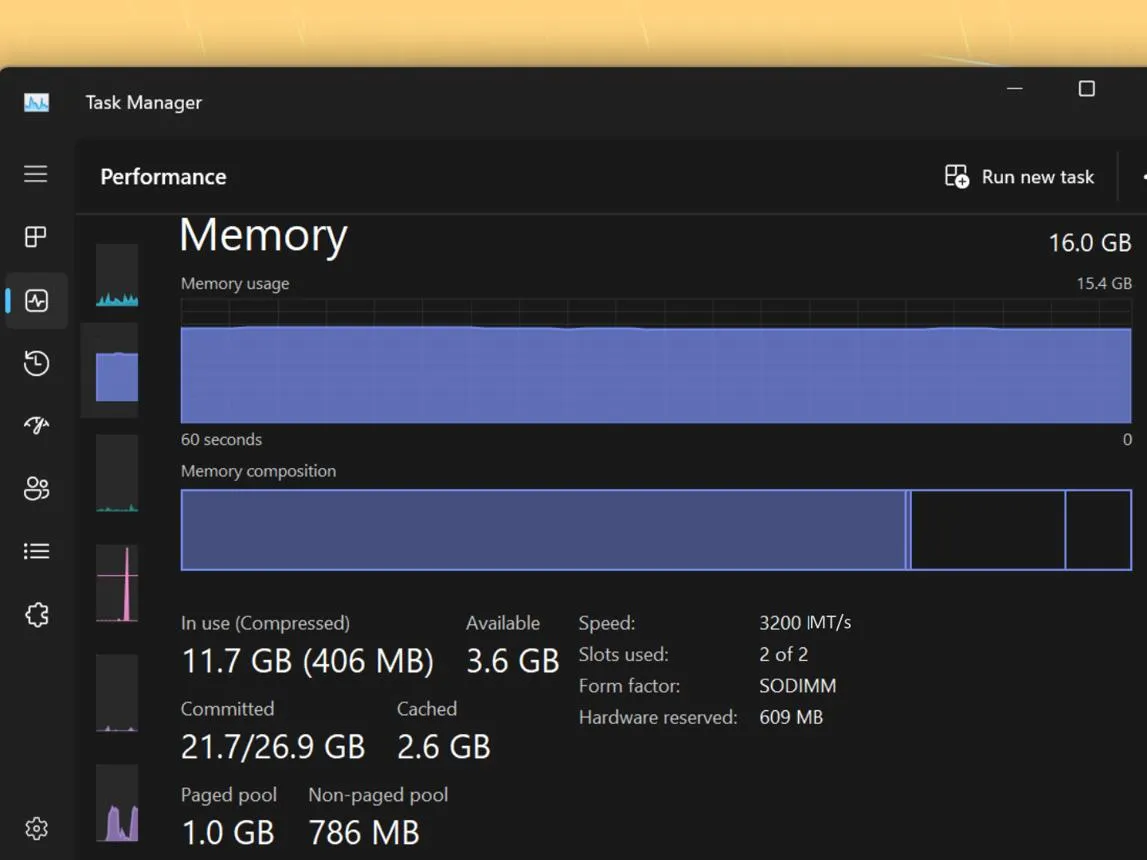Click the Task Manager app icon in title bar
The width and height of the screenshot is (1147, 860).
pos(36,102)
